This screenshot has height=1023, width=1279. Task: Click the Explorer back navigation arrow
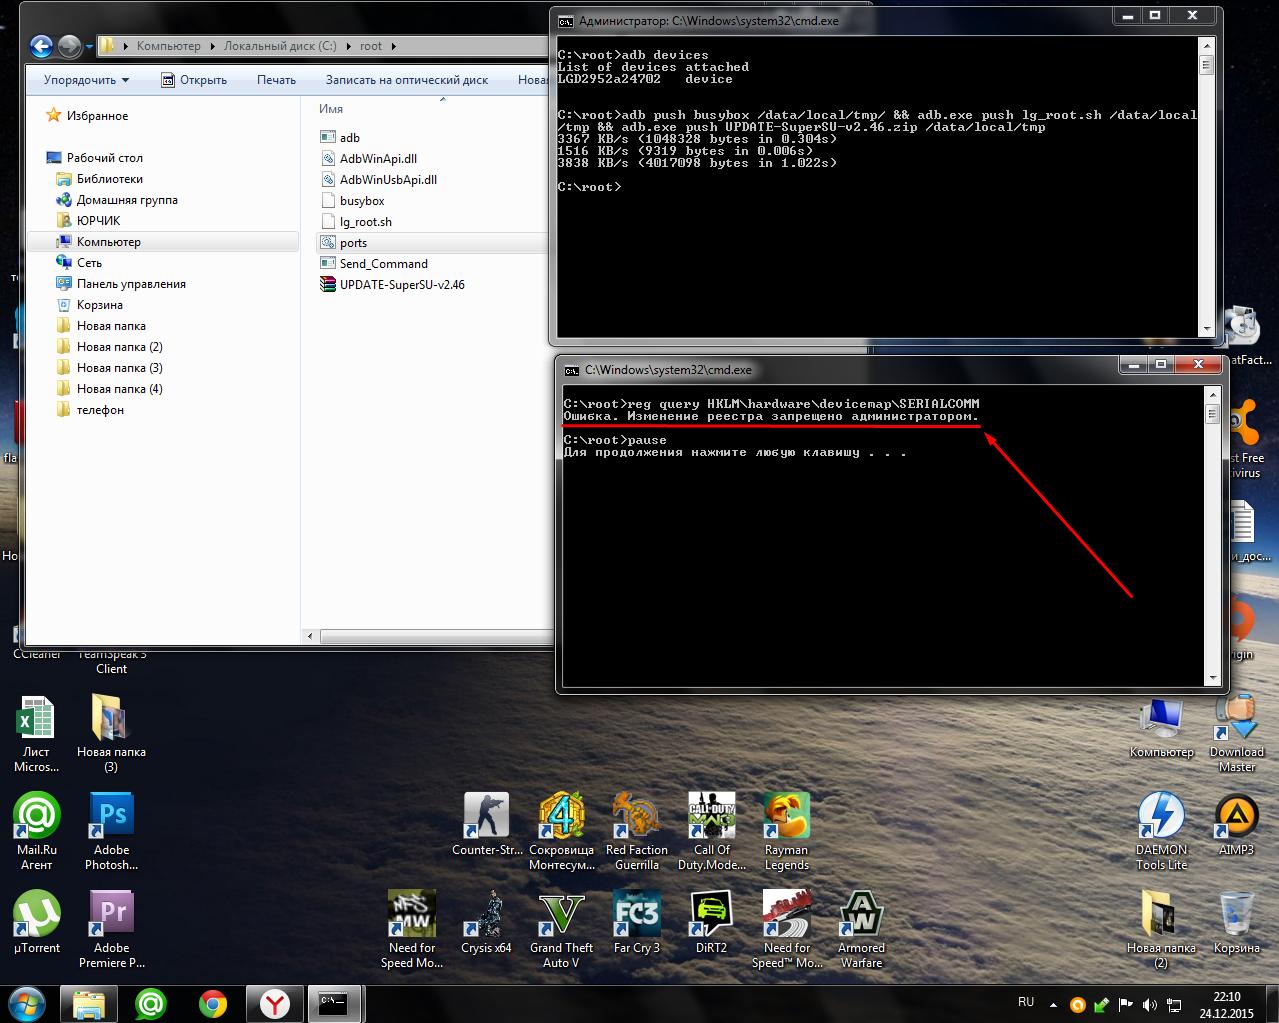pos(41,46)
